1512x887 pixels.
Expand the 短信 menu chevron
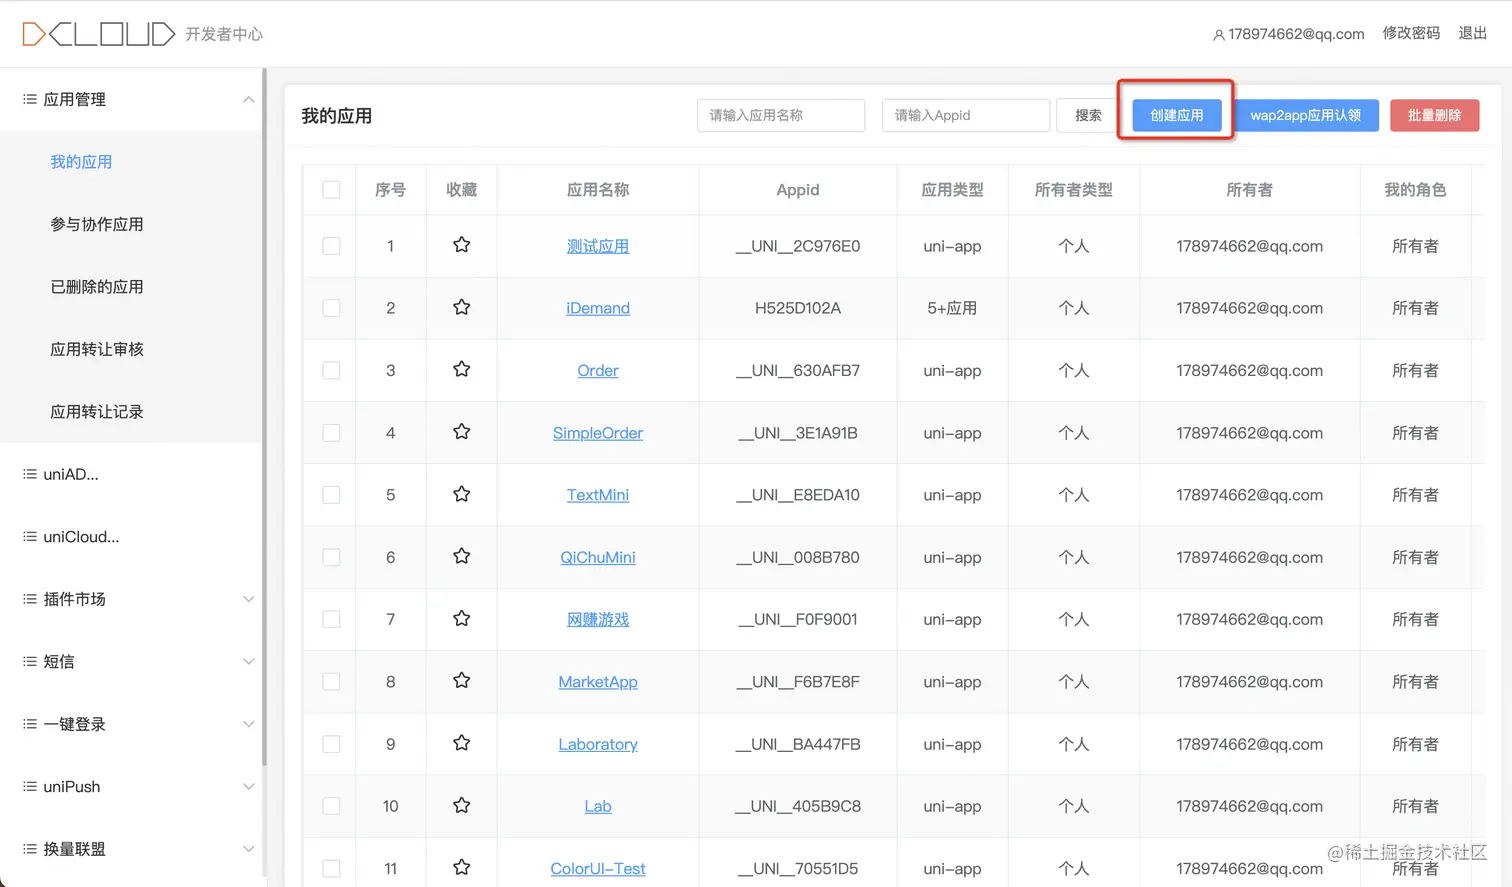(248, 661)
